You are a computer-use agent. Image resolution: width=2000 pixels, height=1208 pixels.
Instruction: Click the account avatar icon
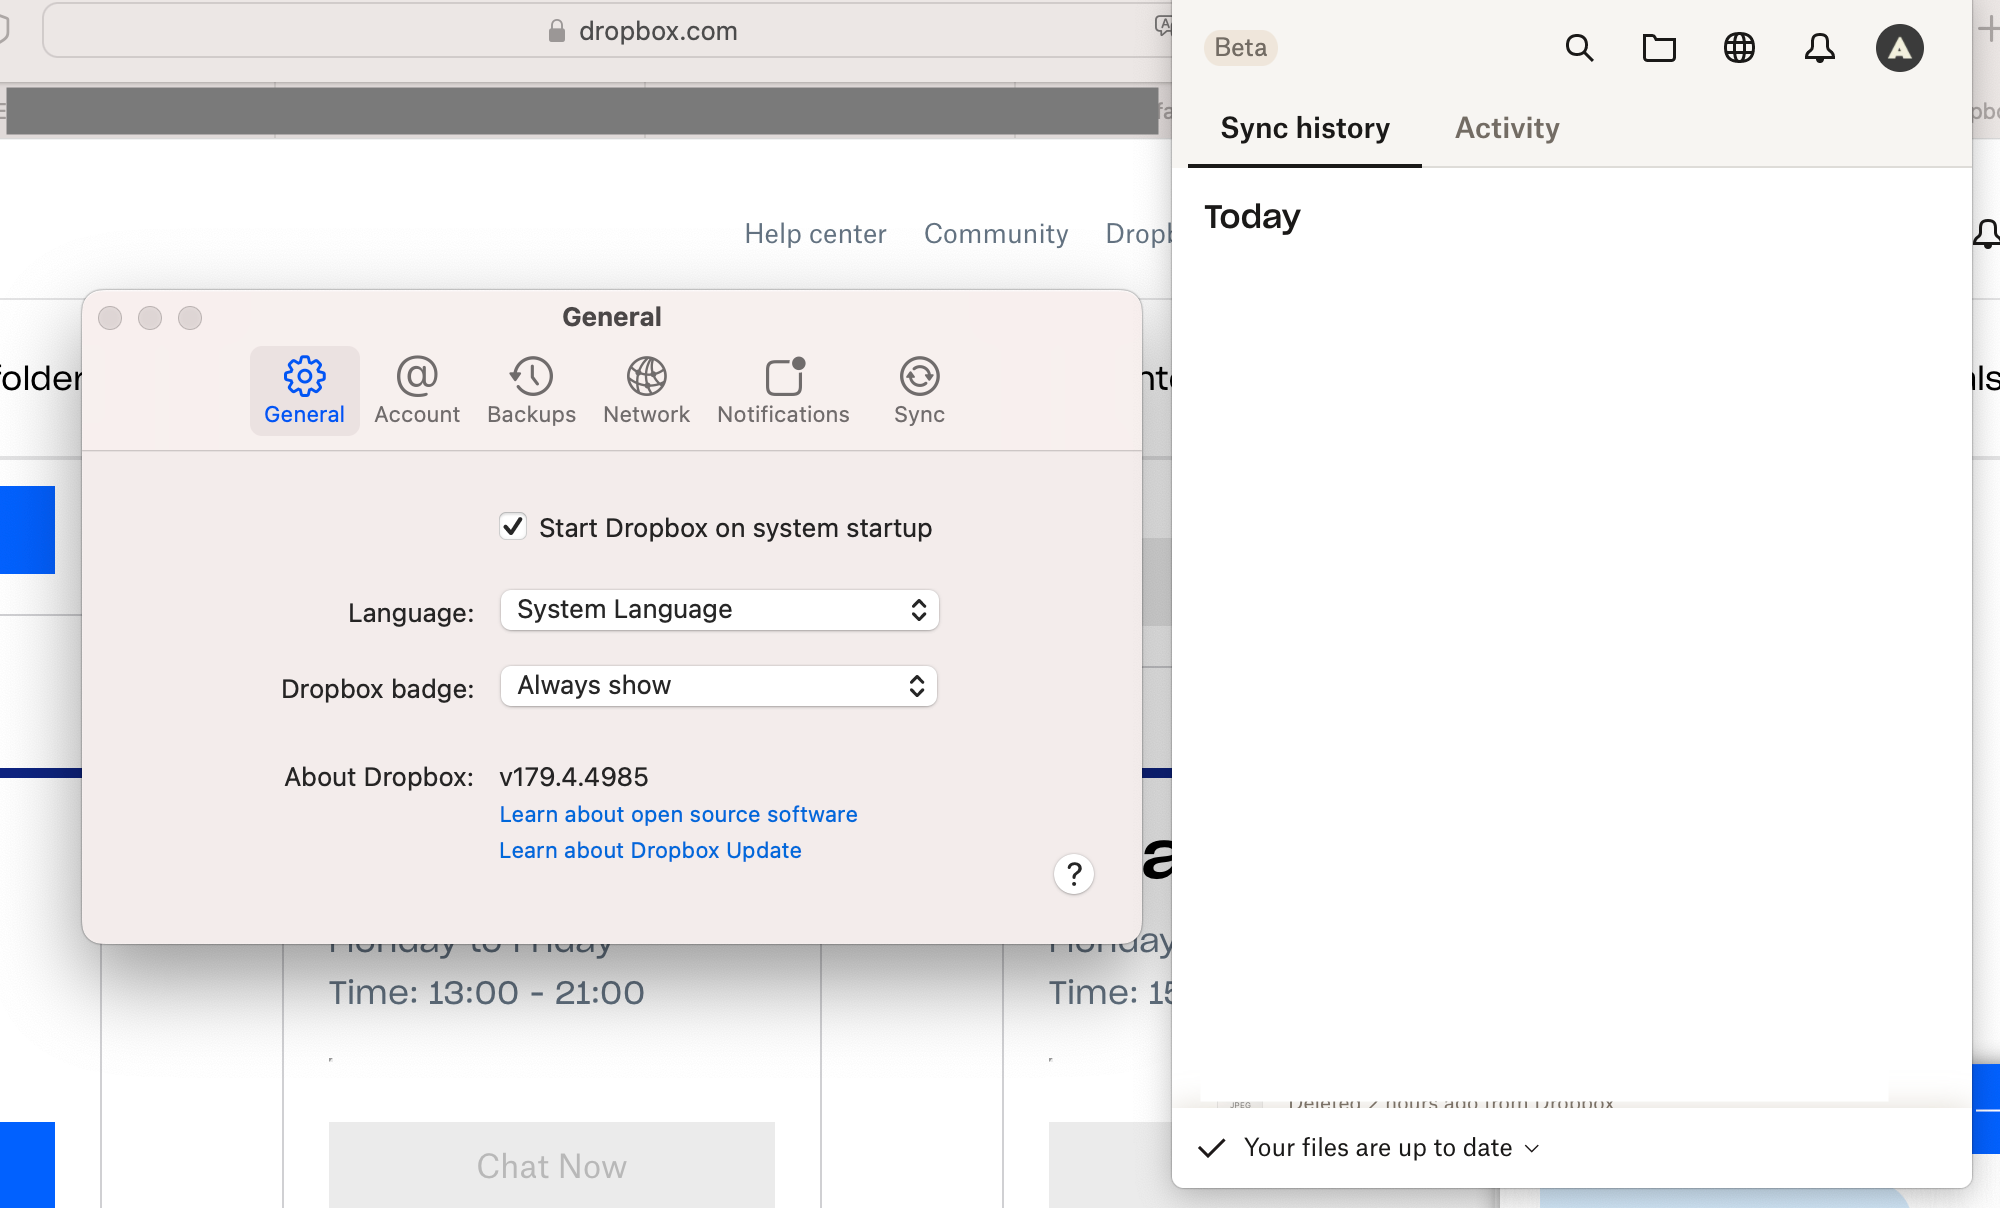[x=1899, y=48]
